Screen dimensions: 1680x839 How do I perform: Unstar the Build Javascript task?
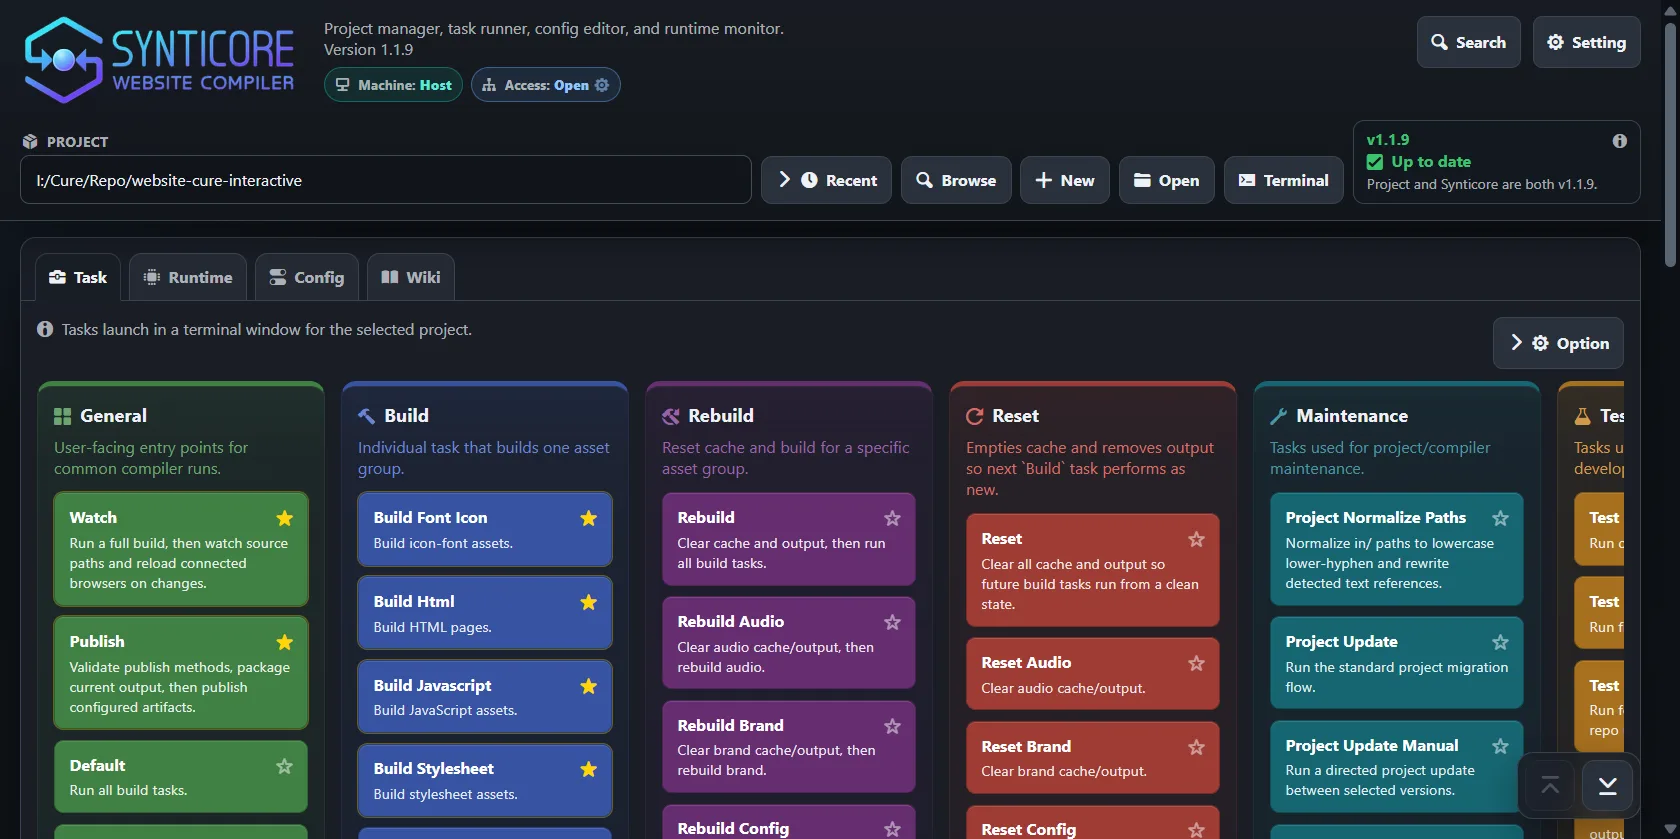pyautogui.click(x=589, y=686)
